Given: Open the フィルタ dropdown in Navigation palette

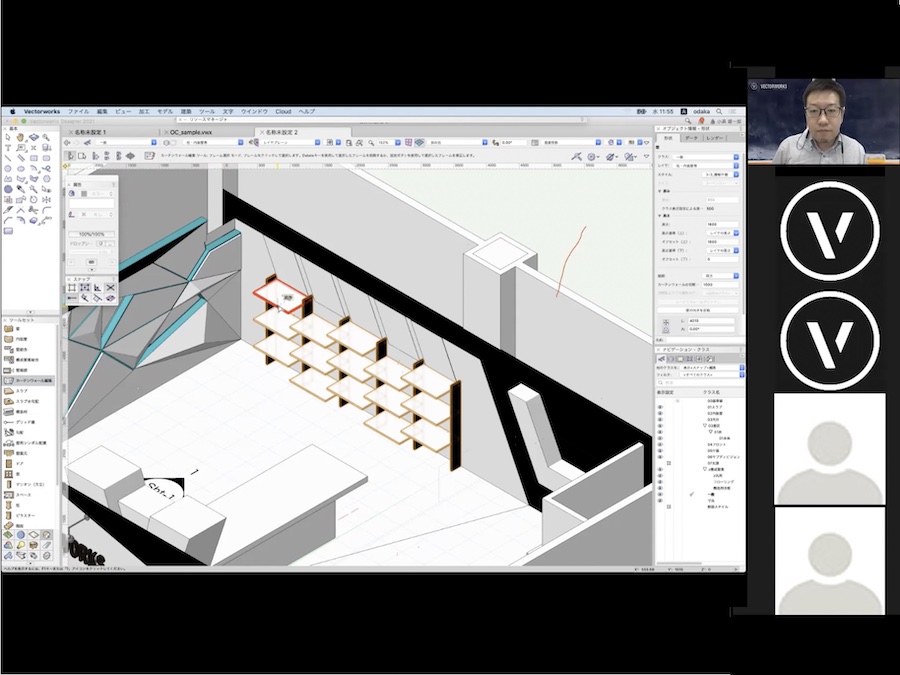Looking at the screenshot, I should coord(712,374).
